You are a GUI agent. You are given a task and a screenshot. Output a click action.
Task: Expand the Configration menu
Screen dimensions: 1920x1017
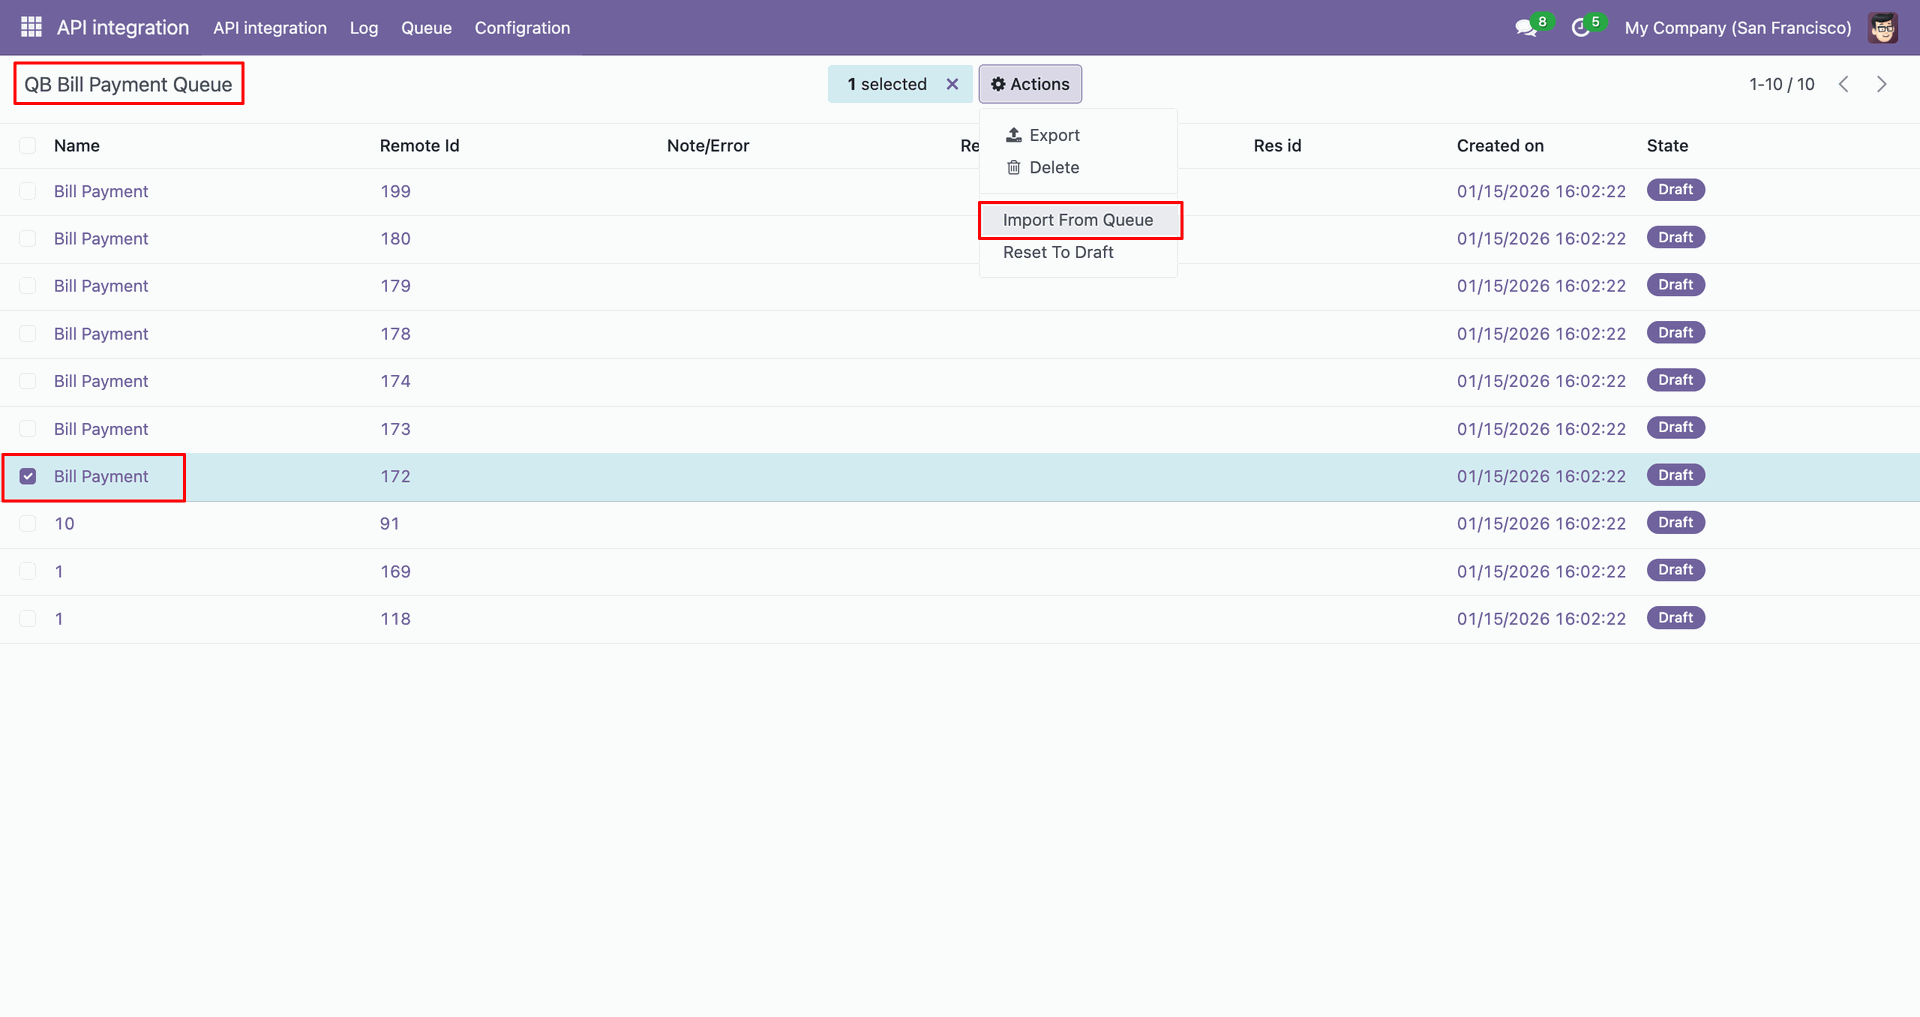pos(522,28)
